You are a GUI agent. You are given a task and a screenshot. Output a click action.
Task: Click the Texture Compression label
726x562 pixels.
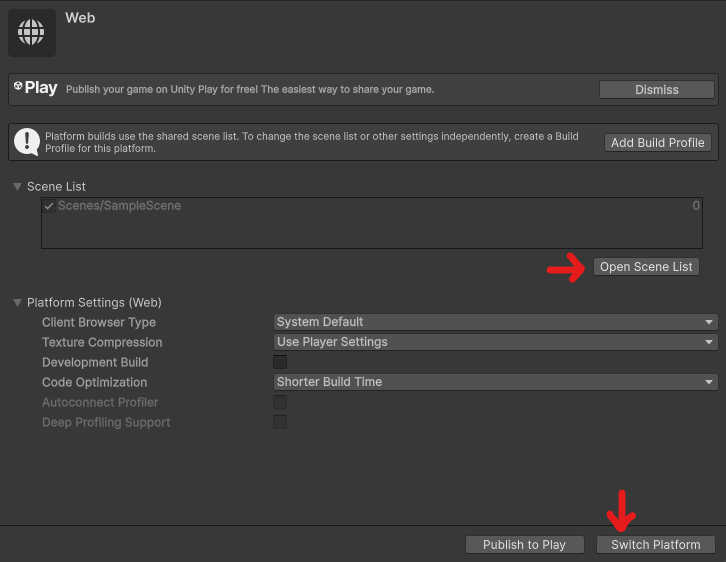[x=102, y=342]
